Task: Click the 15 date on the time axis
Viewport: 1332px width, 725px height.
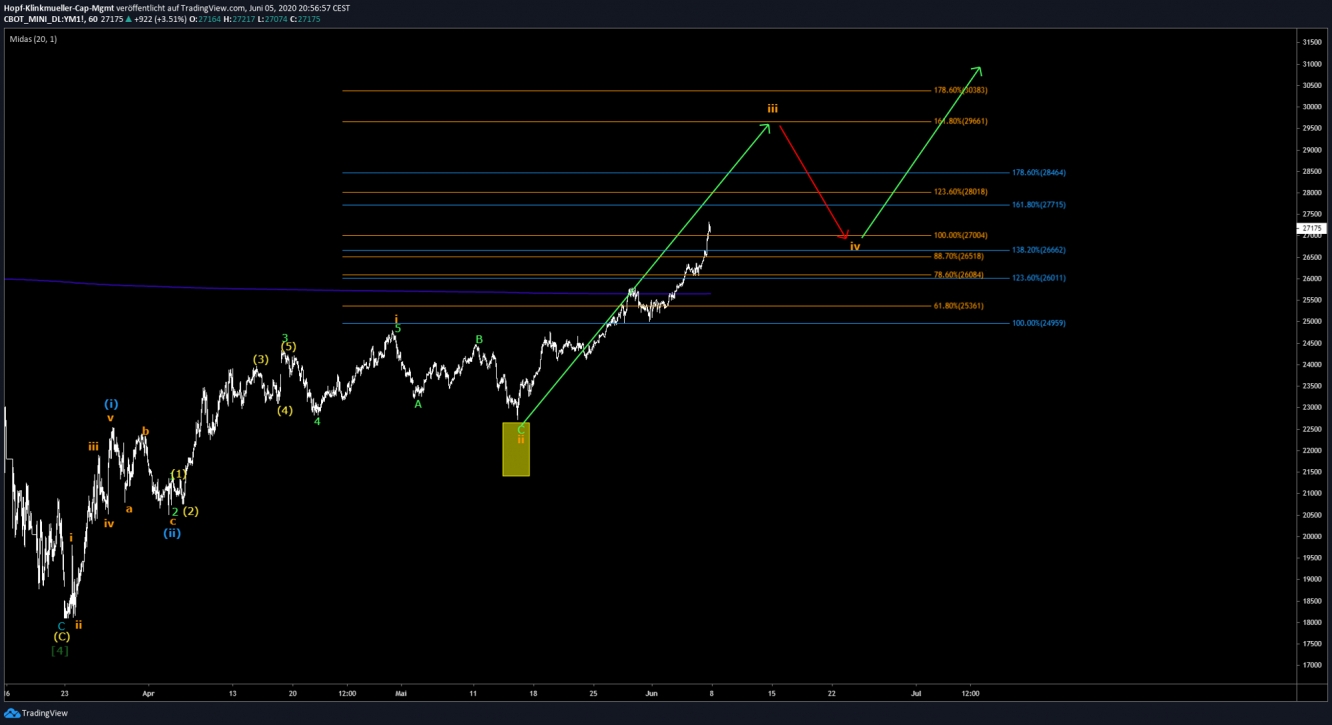Action: tap(771, 692)
